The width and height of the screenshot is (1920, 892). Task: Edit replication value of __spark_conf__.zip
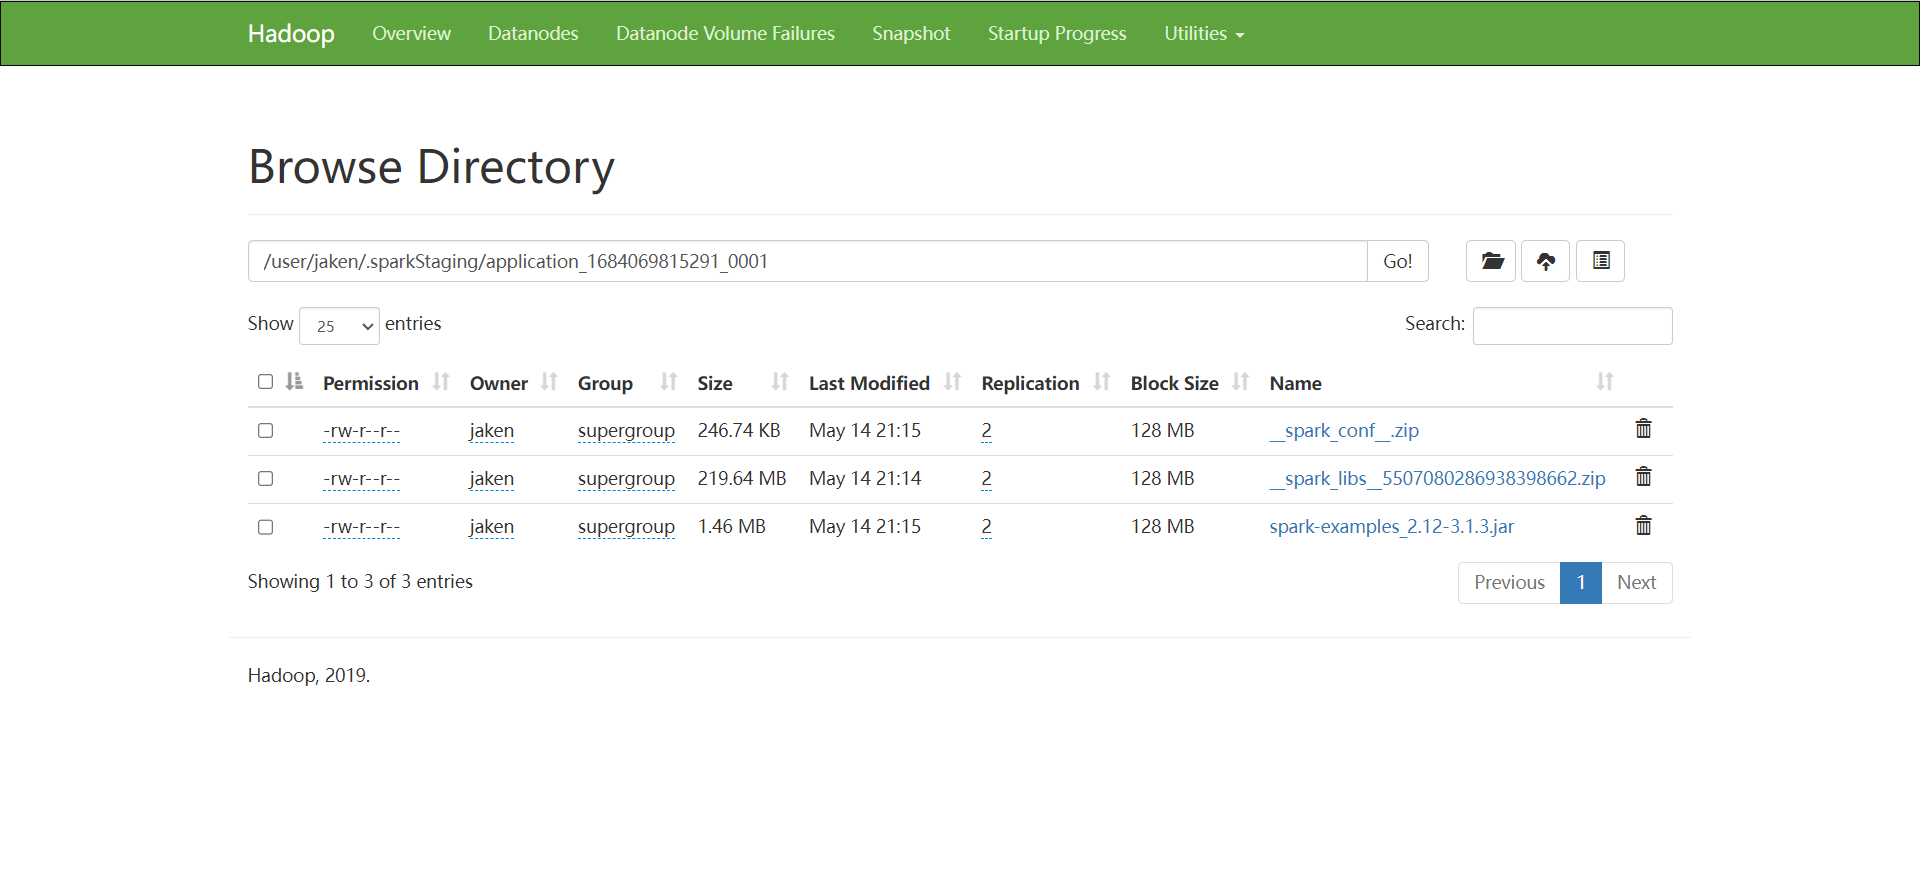point(986,431)
